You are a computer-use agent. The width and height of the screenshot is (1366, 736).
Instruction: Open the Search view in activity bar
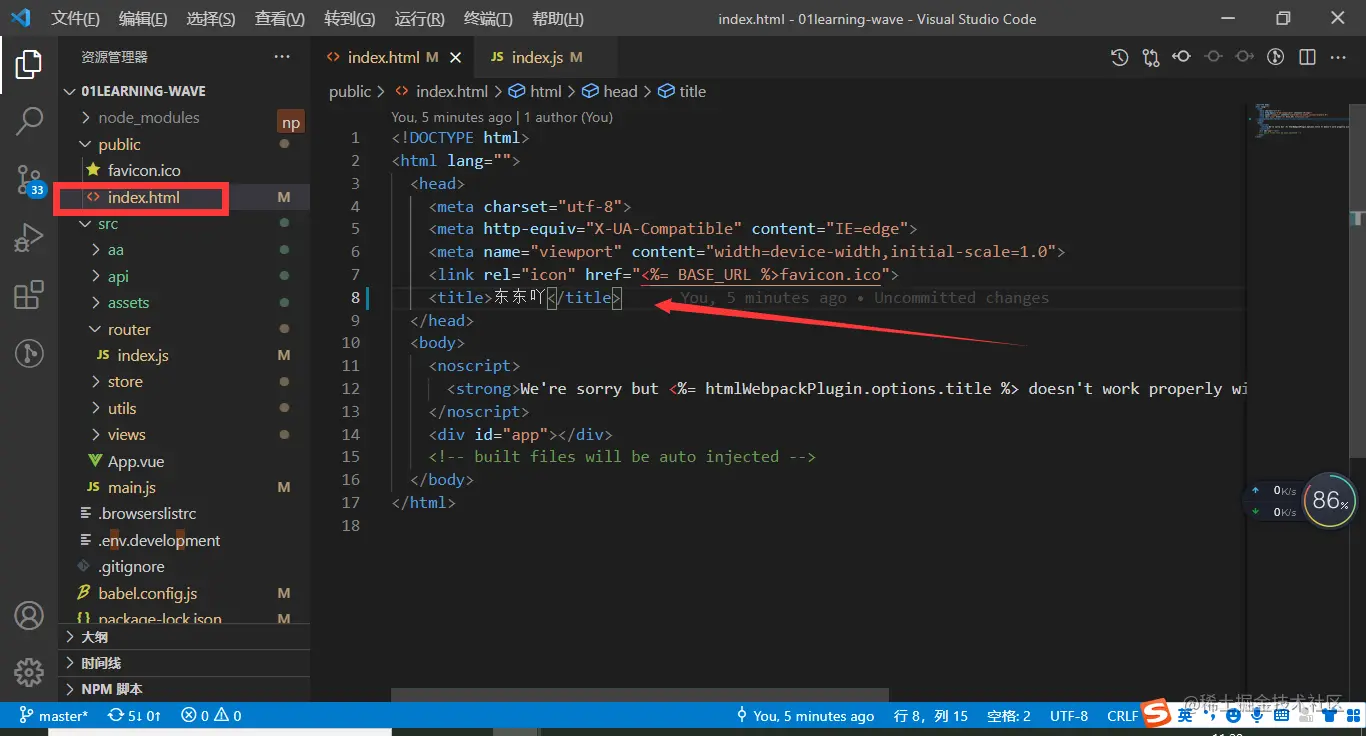[29, 122]
